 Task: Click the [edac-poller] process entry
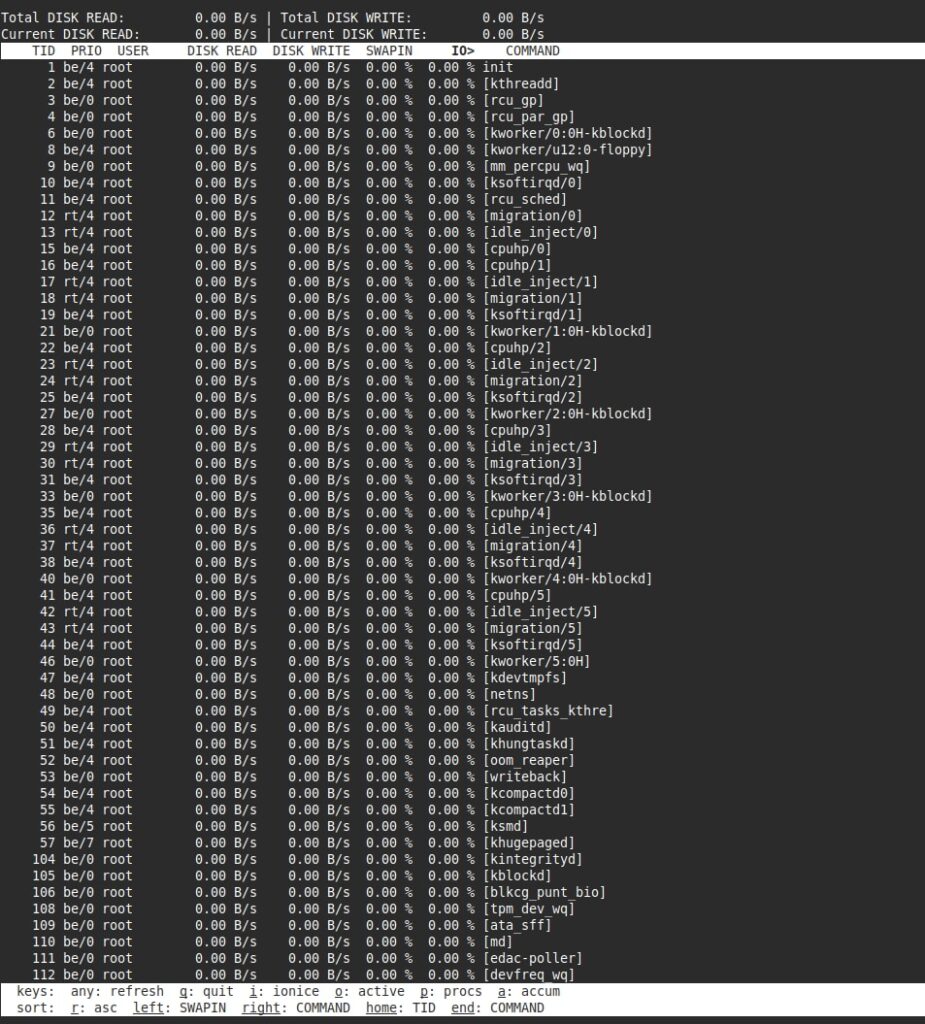[x=532, y=958]
